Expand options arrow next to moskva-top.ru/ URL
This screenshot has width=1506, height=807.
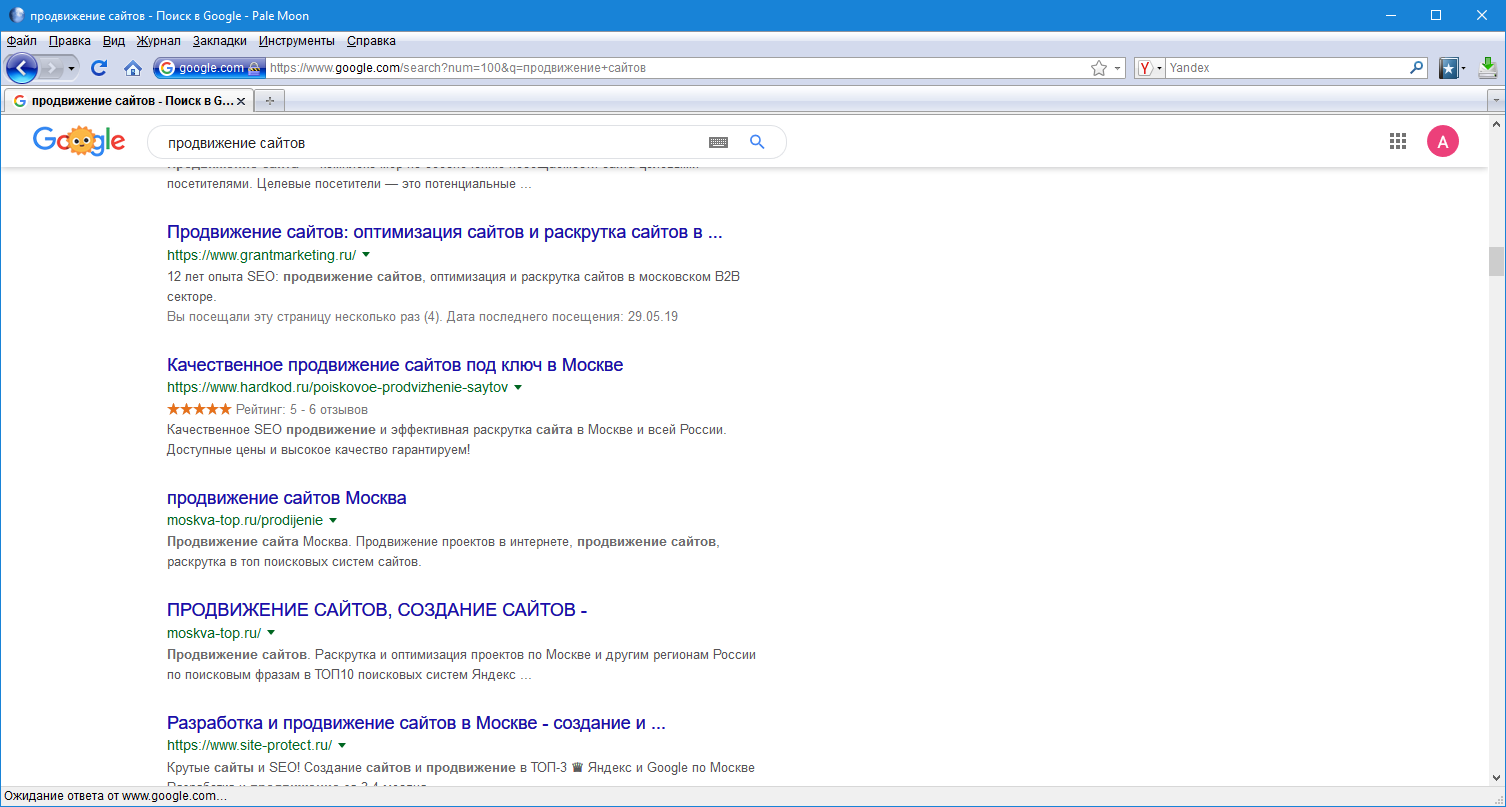coord(271,633)
